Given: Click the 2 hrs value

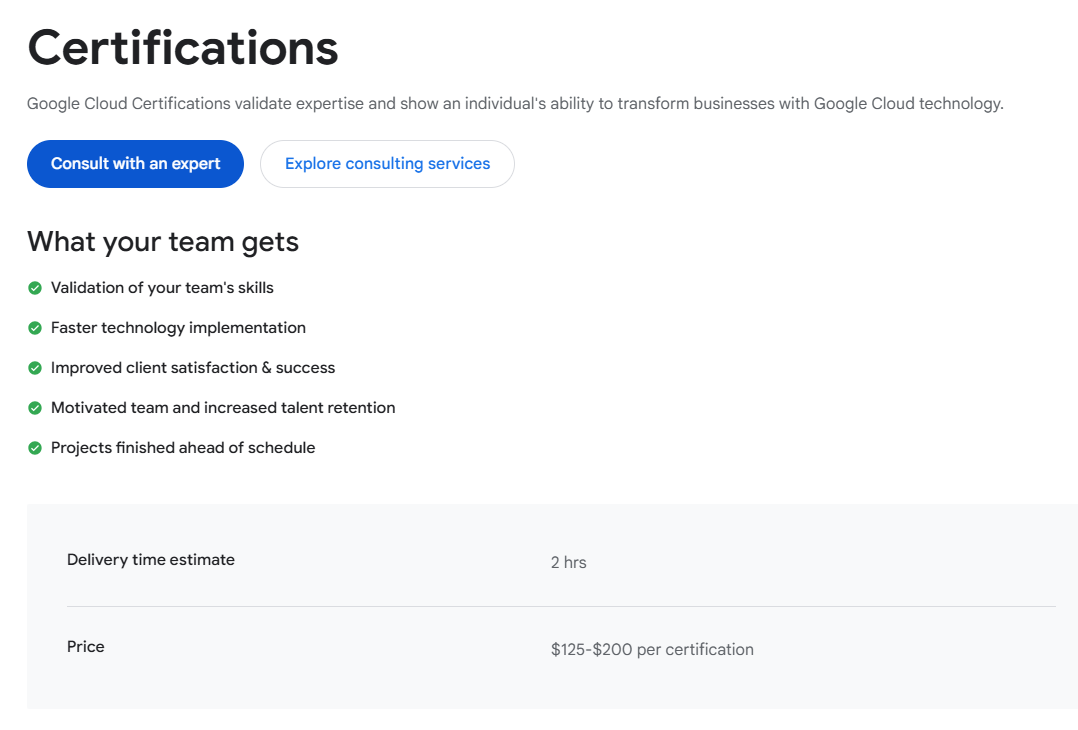Looking at the screenshot, I should click(x=569, y=562).
